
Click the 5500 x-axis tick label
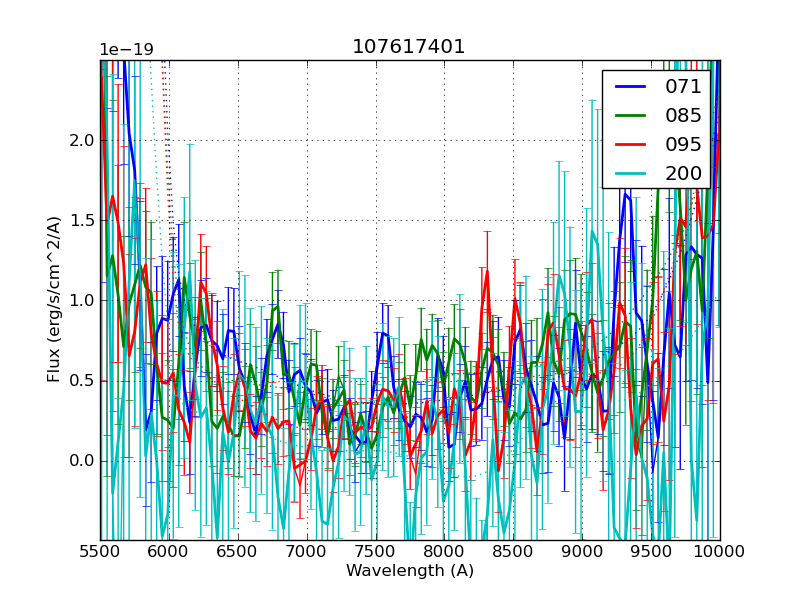100,551
